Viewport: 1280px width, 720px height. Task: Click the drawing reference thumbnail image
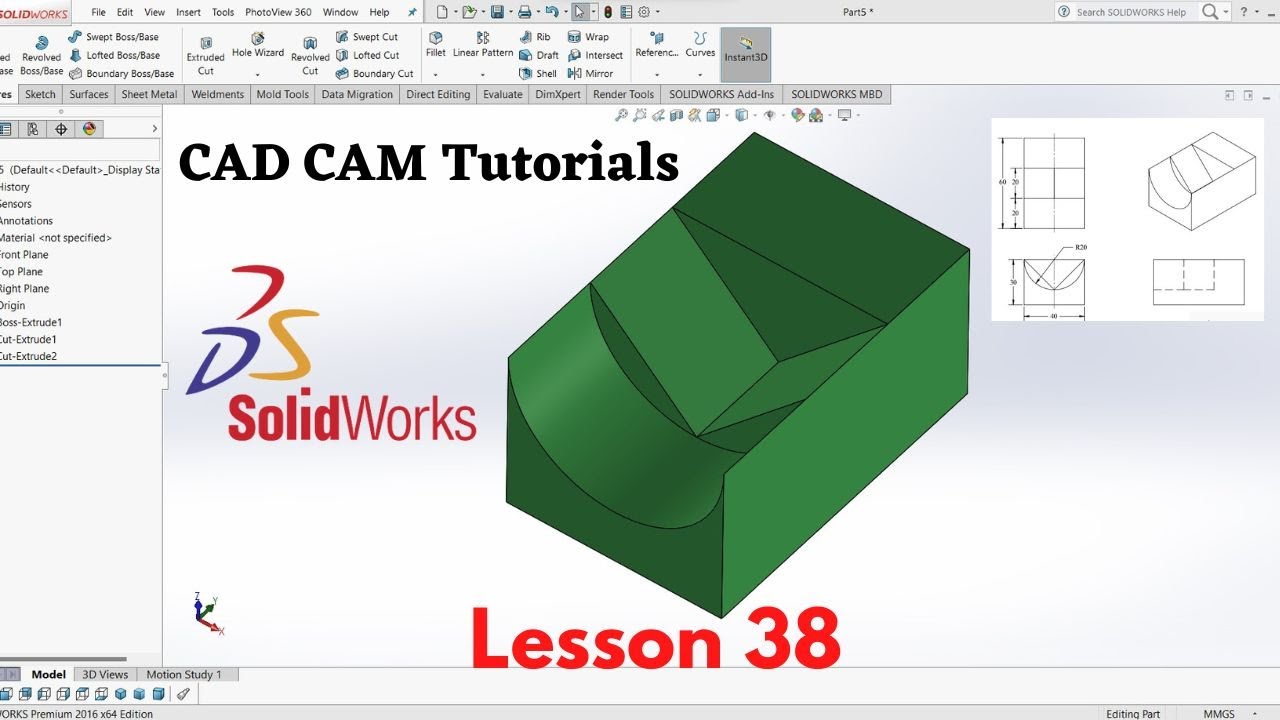click(x=1127, y=219)
